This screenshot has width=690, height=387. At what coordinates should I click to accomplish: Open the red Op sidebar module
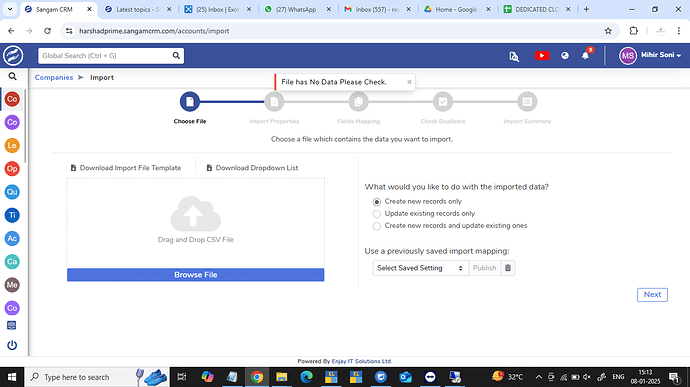12,169
